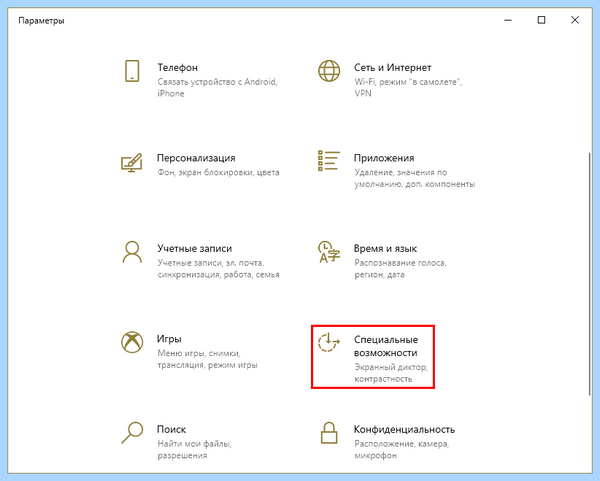The image size is (600, 481).
Task: Click the clock-and-letter icon for Время и язык
Action: click(x=329, y=252)
